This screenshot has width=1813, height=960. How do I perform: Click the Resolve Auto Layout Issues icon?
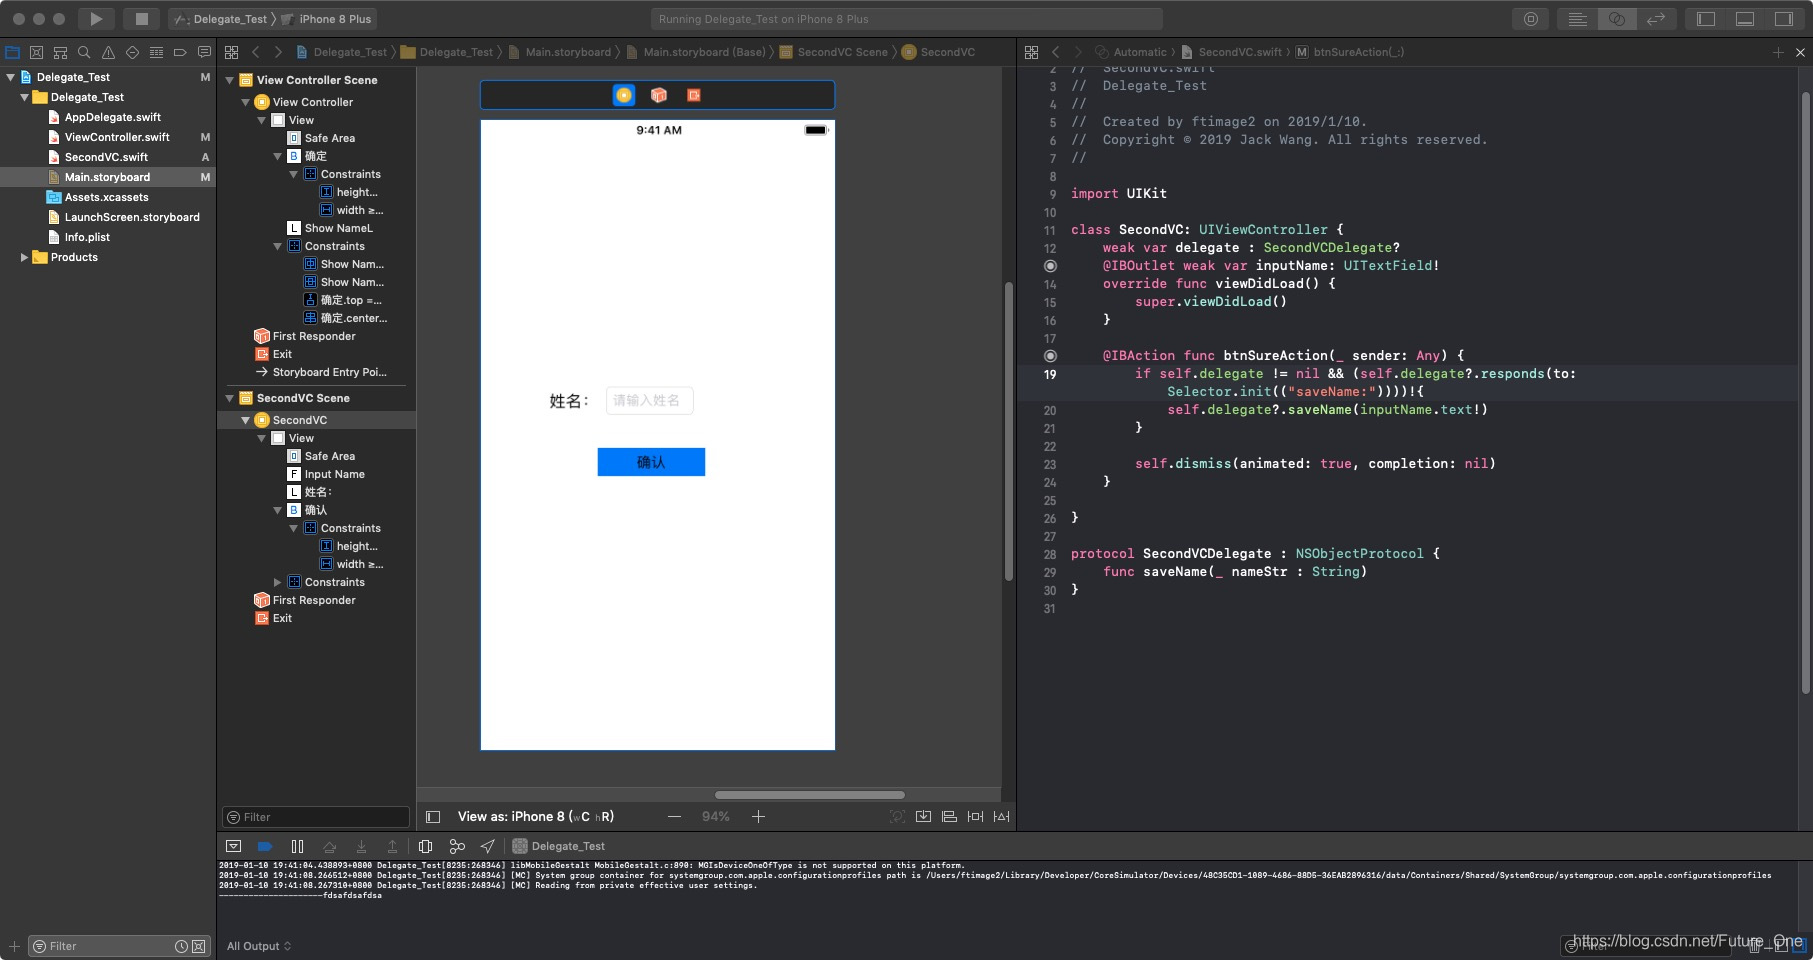pyautogui.click(x=1001, y=817)
